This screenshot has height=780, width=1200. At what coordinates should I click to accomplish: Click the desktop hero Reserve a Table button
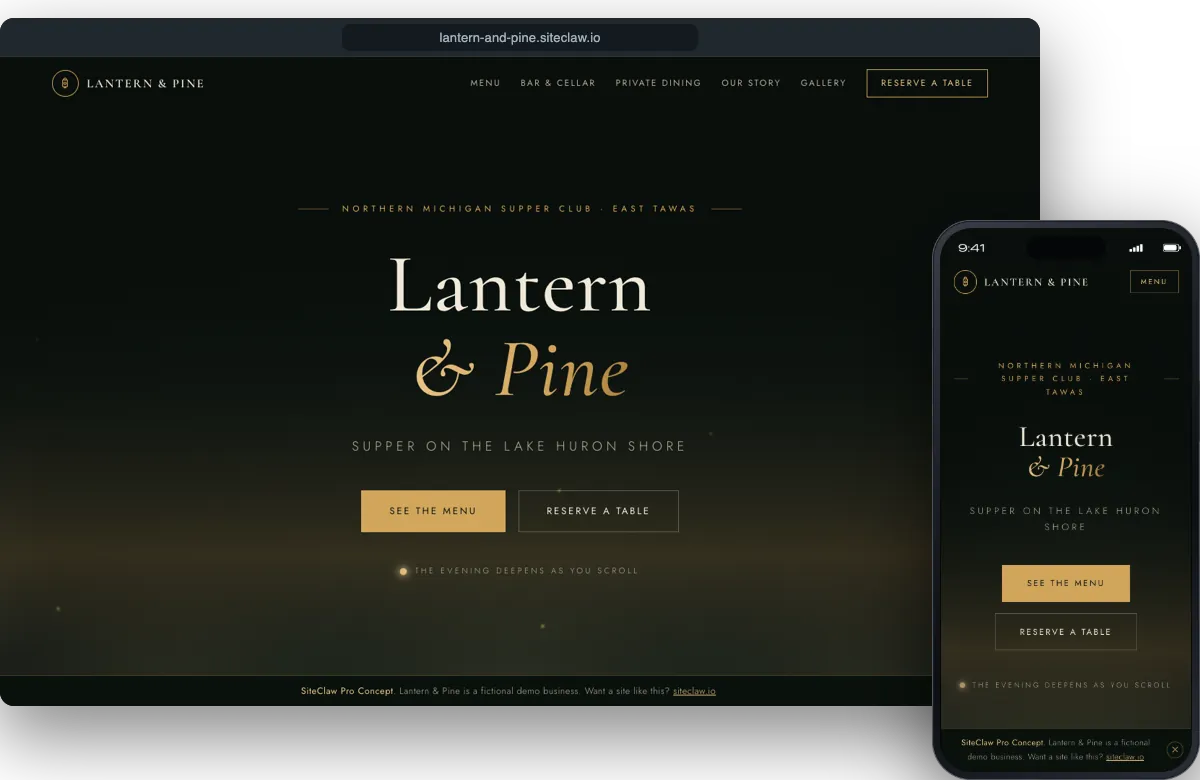coord(598,511)
